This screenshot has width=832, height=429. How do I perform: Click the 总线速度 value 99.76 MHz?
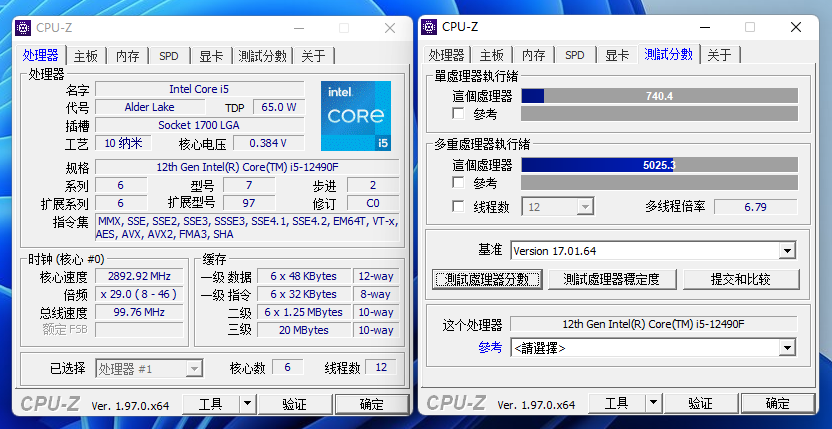[x=139, y=312]
